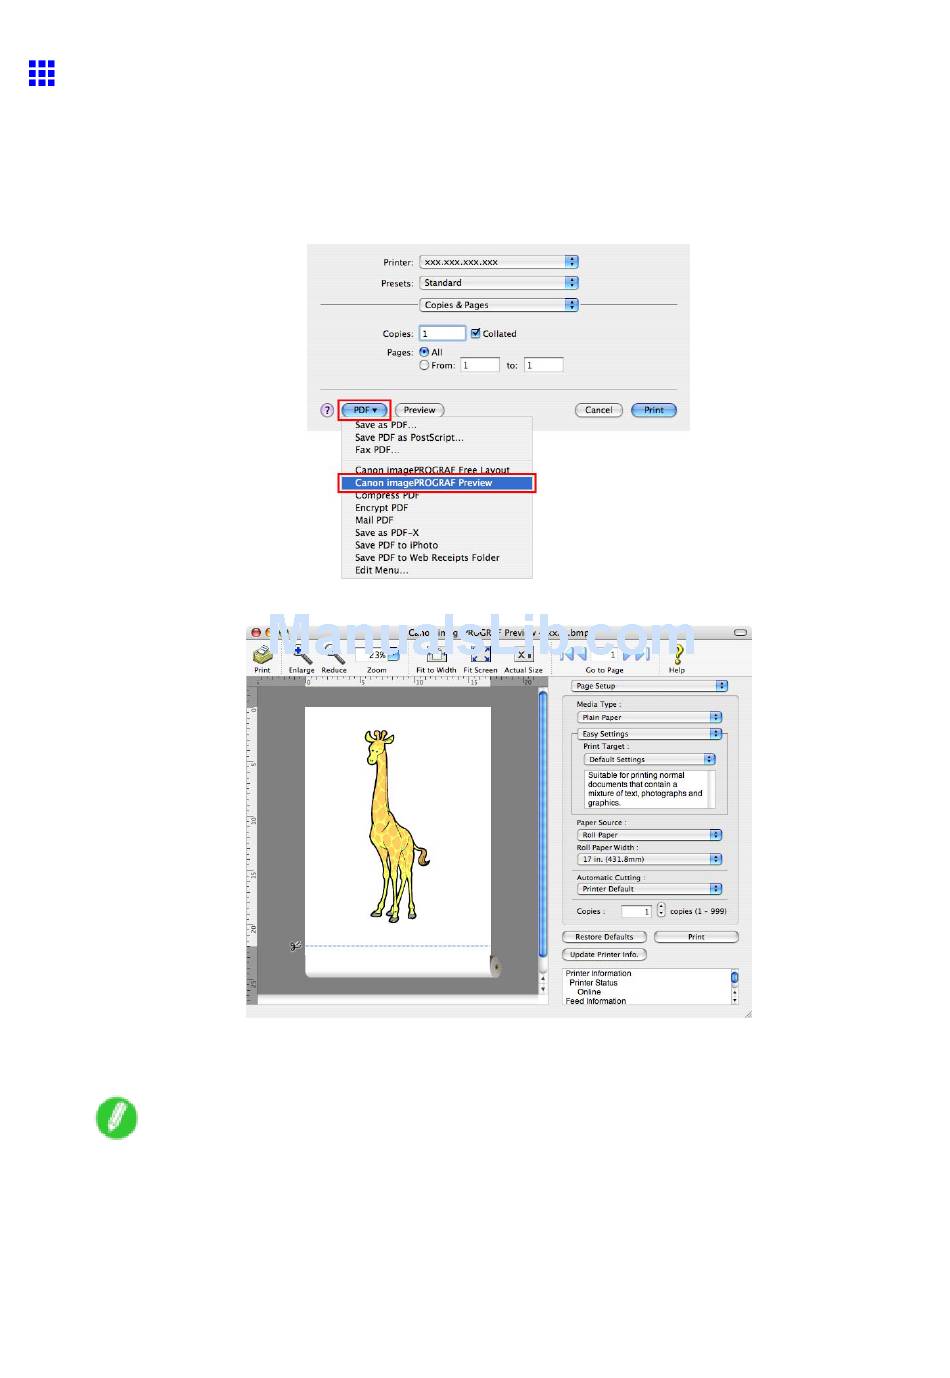Screen dimensions: 950x1378
Task: Open the zoom percentage combo box
Action: [379, 655]
